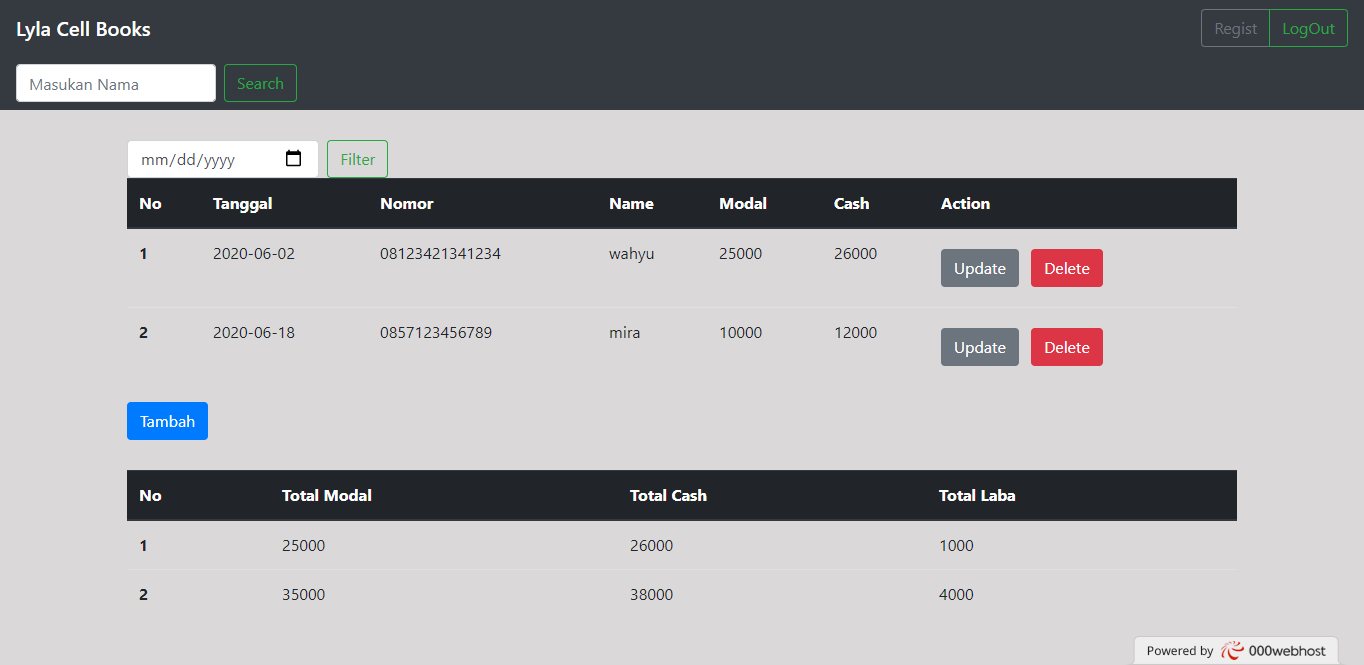Select the date 2020-06-18 cell
1364x665 pixels.
[254, 333]
